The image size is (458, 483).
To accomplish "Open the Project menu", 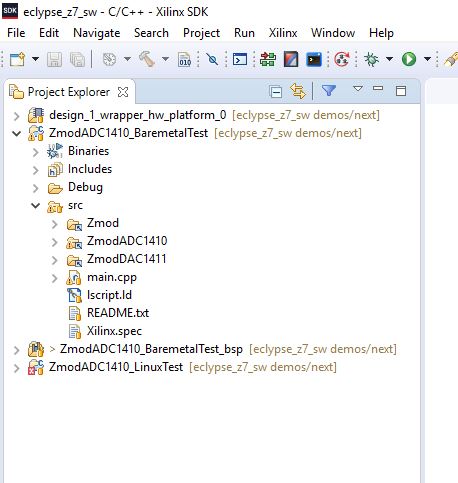I will 201,33.
